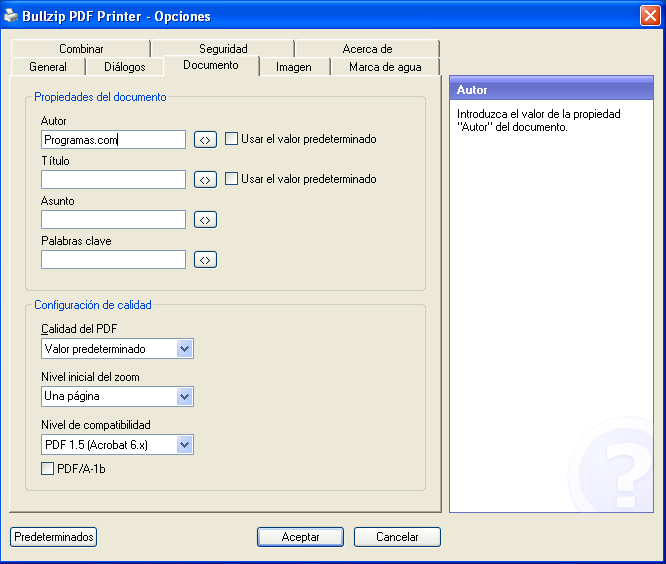This screenshot has width=666, height=564.
Task: Click the help text 'Introduzca el valor de la propiedad'
Action: tap(539, 114)
